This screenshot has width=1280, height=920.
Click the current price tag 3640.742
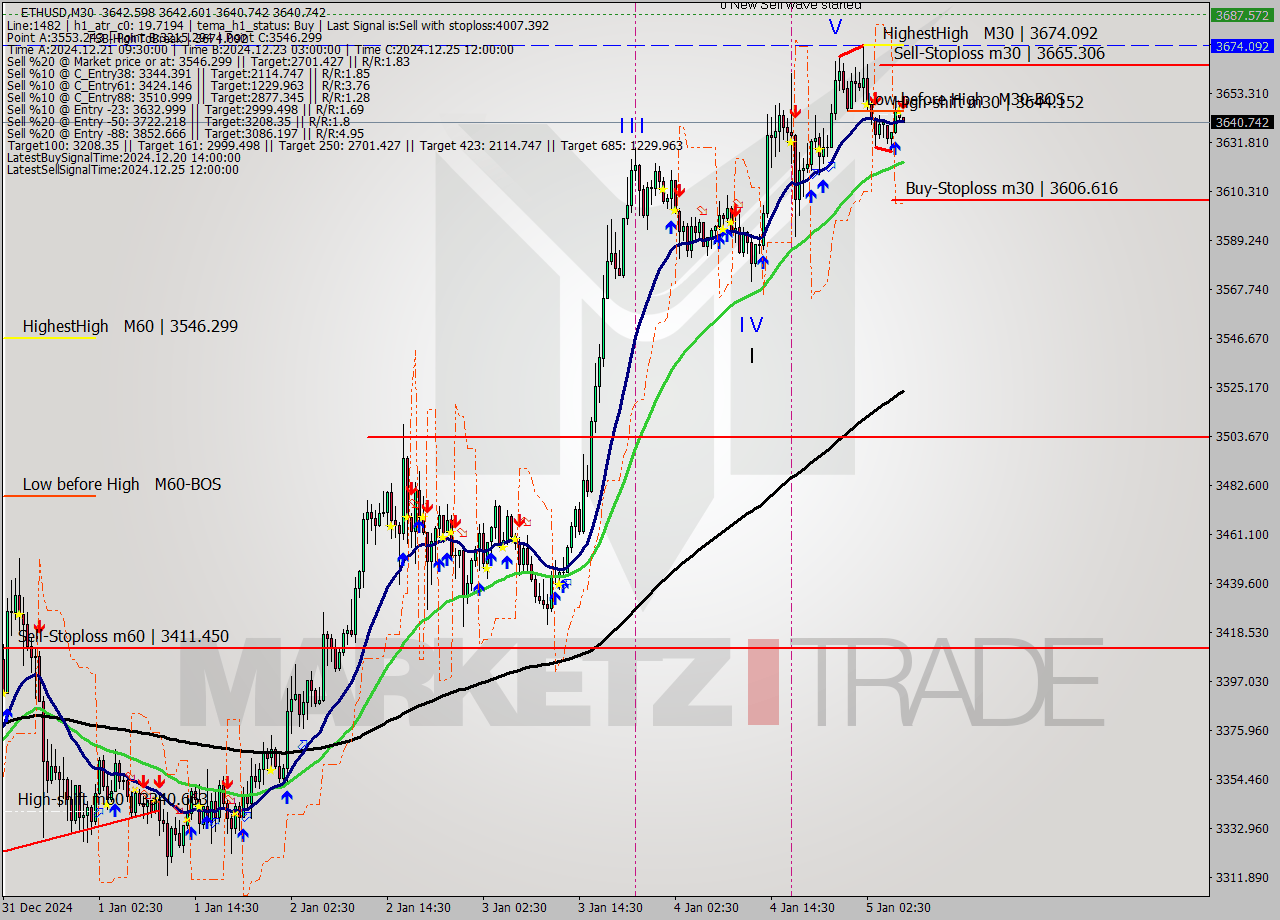tap(1241, 122)
